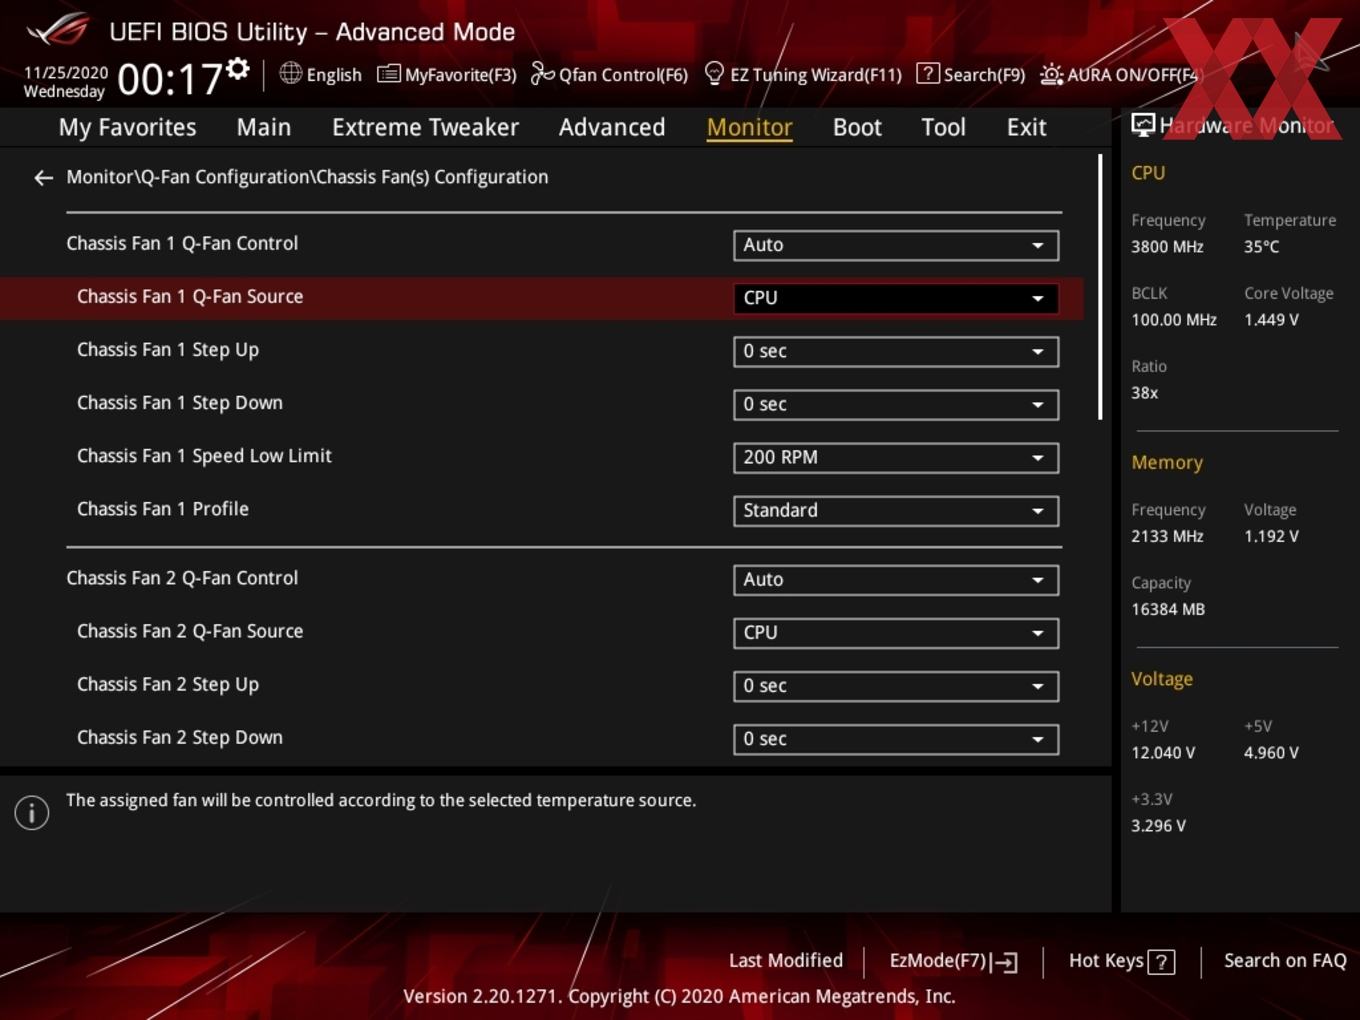The width and height of the screenshot is (1360, 1020).
Task: Select the Chassis Fan 1 Q-Fan Source label
Action: click(x=190, y=296)
